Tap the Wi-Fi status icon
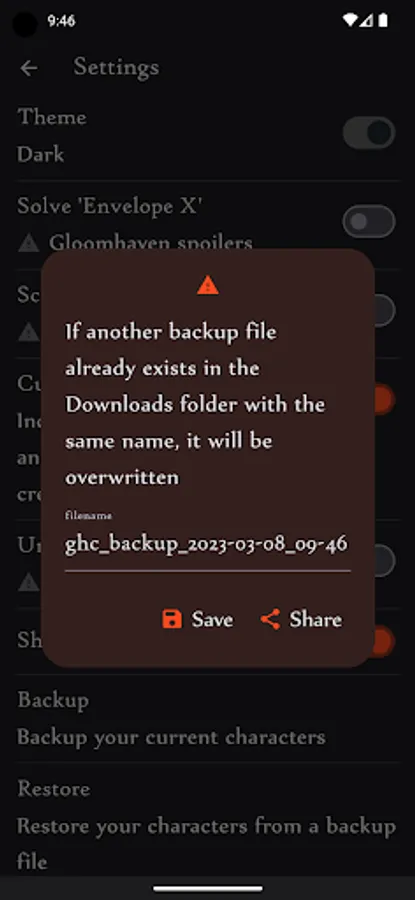This screenshot has height=900, width=415. coord(350,21)
